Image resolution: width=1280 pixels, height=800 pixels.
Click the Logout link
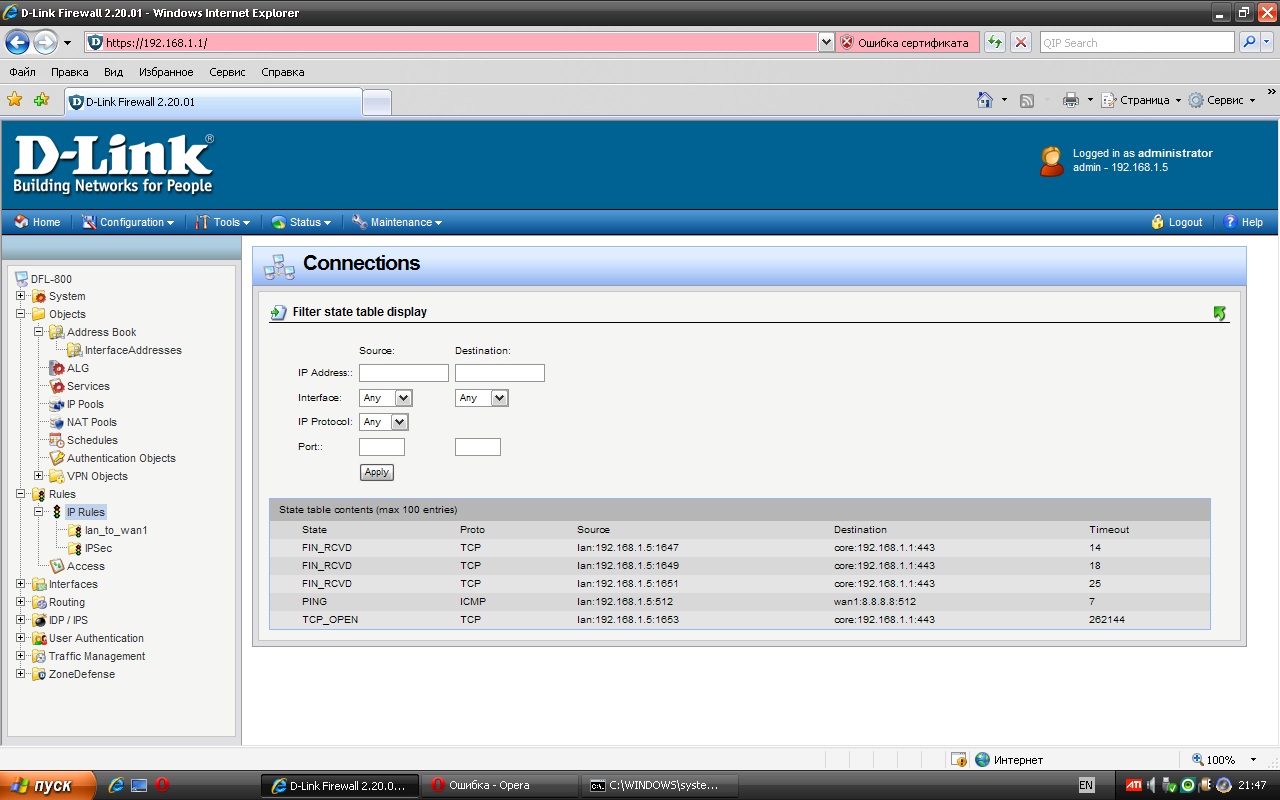(1177, 222)
